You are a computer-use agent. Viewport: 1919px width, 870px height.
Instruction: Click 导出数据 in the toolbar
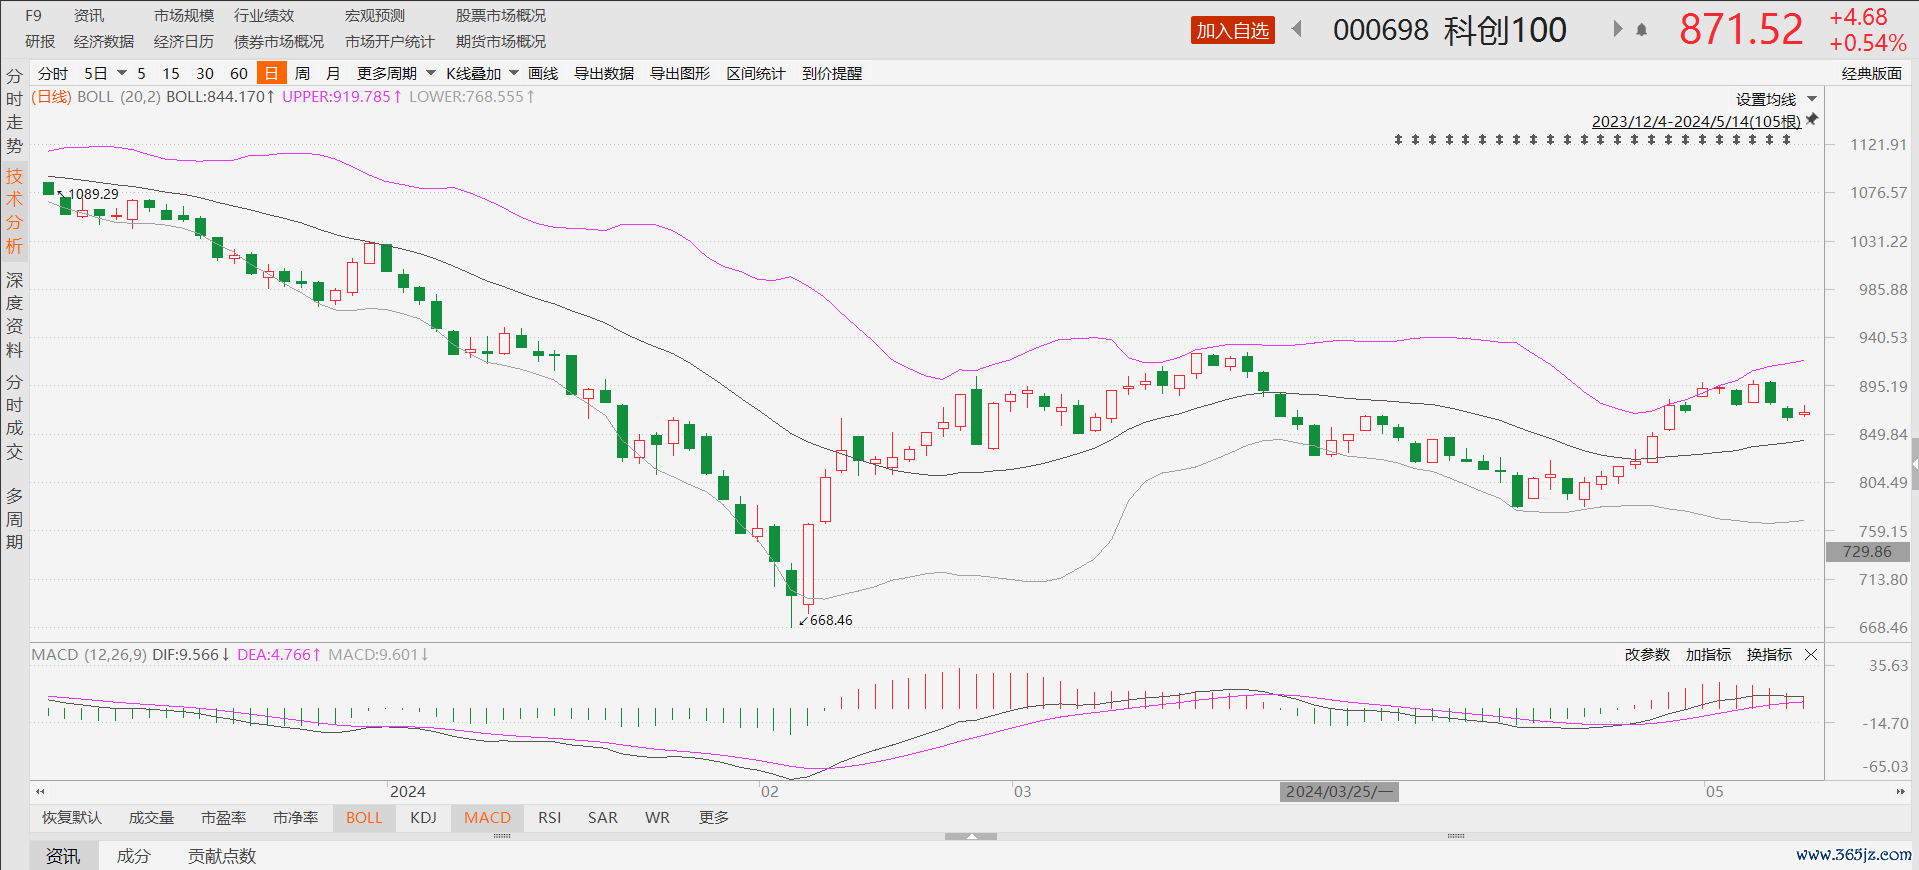click(x=604, y=73)
